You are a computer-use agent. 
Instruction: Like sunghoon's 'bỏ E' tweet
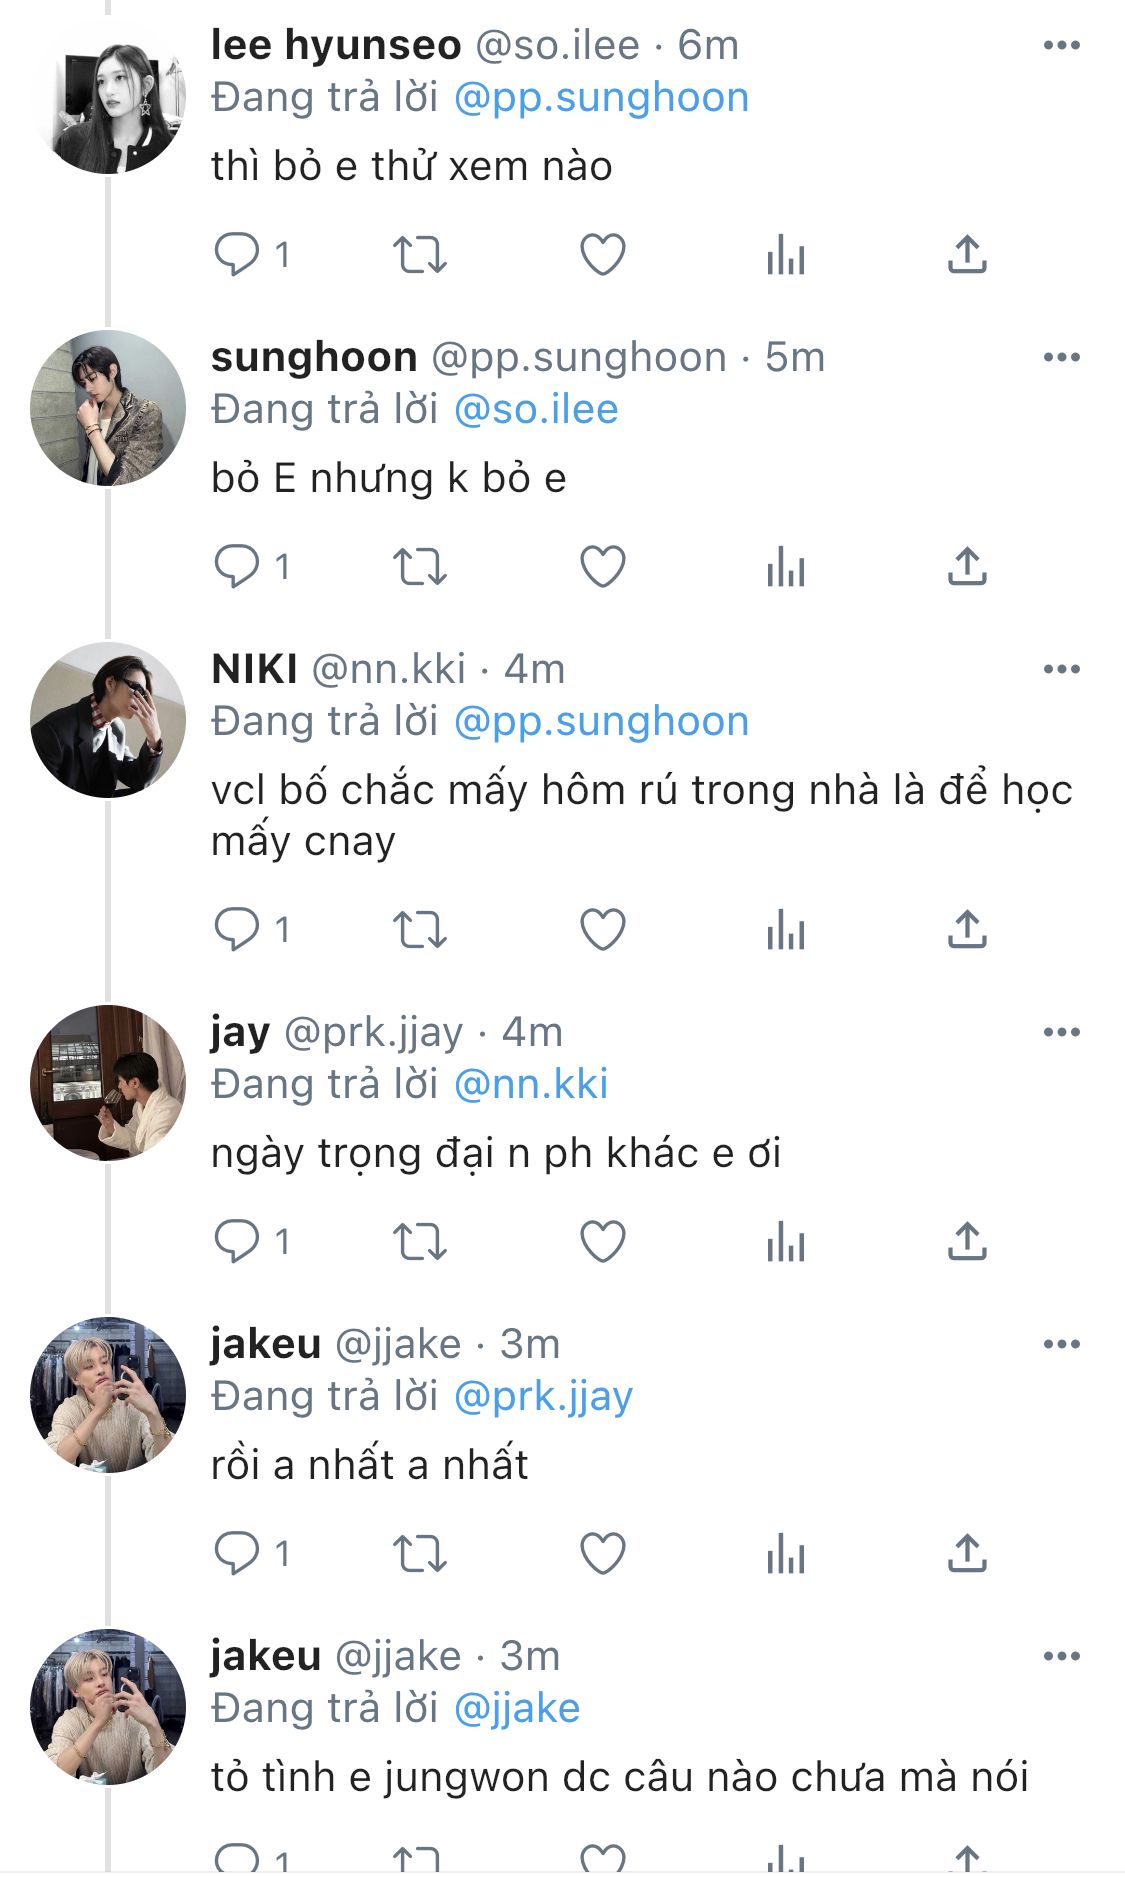pos(603,567)
